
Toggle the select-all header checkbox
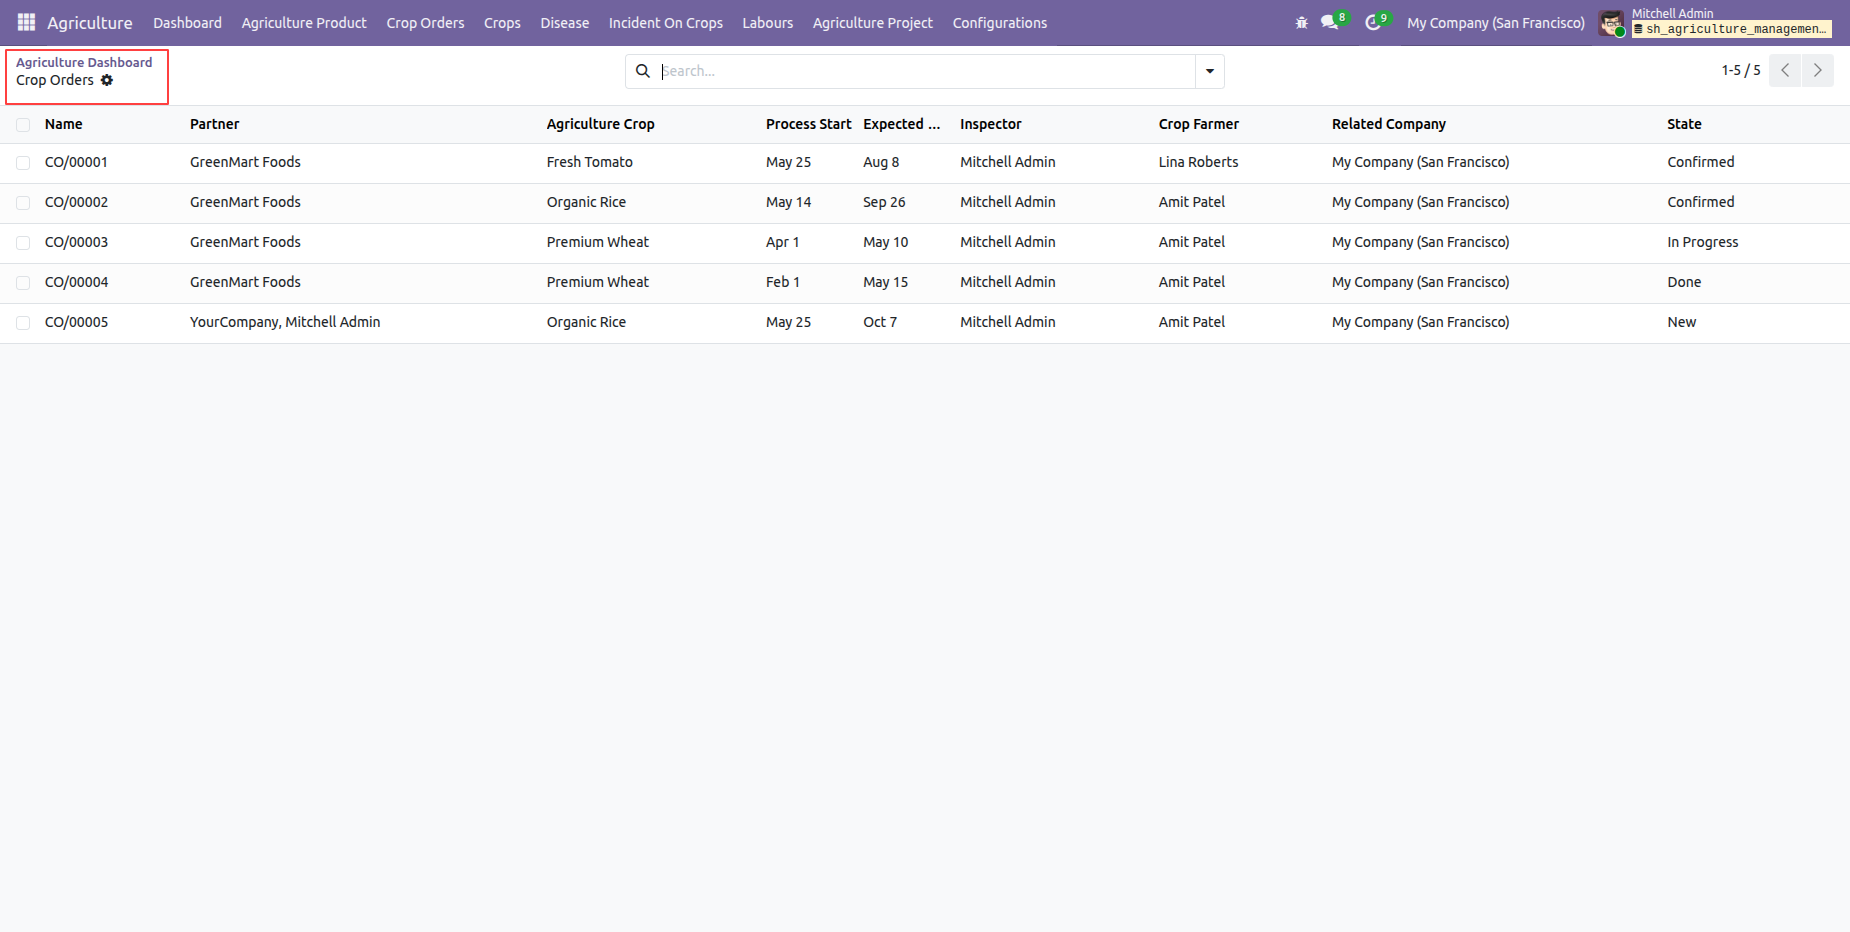pos(23,125)
